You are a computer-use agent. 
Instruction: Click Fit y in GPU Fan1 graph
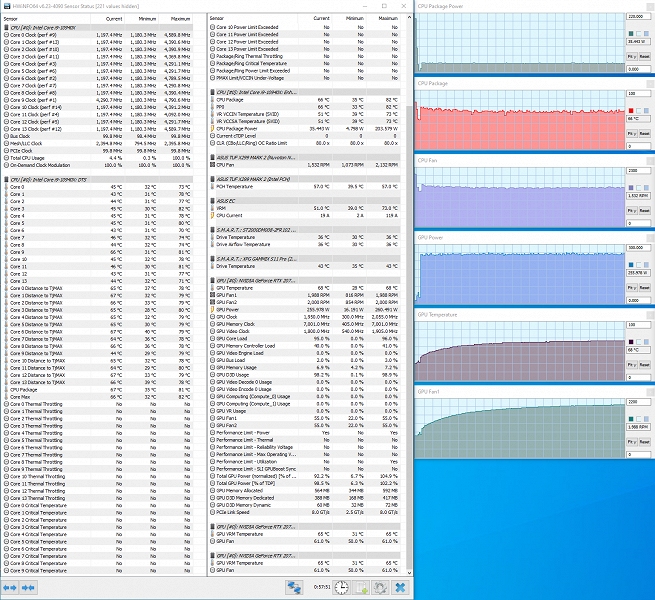coord(632,442)
